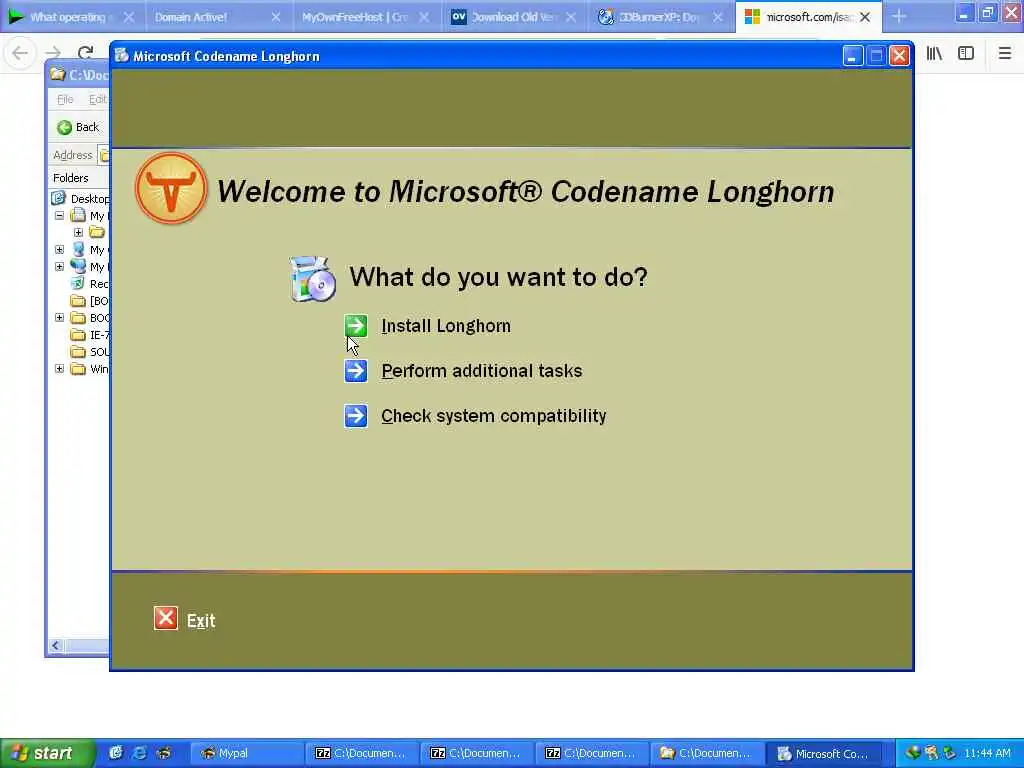Viewport: 1024px width, 768px height.
Task: Click the taskbar clock
Action: click(x=987, y=753)
